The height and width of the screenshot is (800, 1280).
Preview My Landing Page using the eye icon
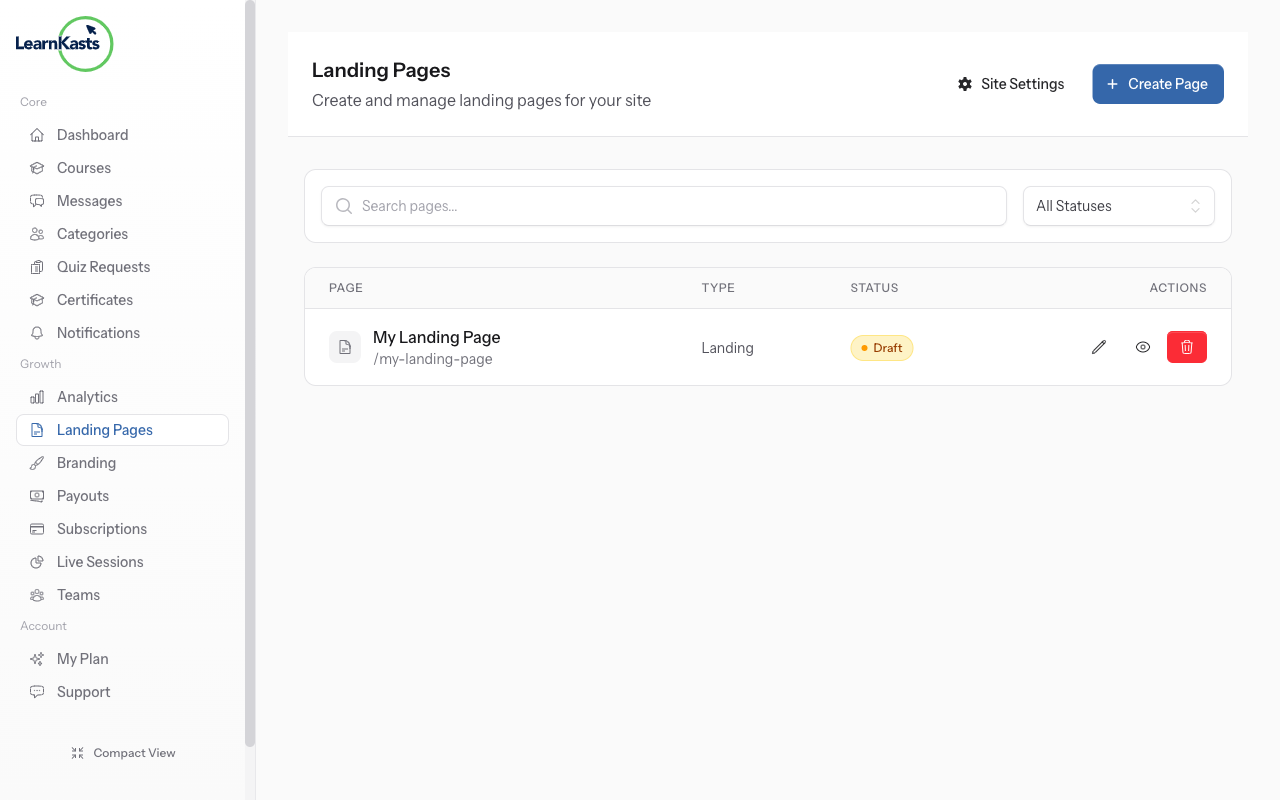tap(1143, 347)
